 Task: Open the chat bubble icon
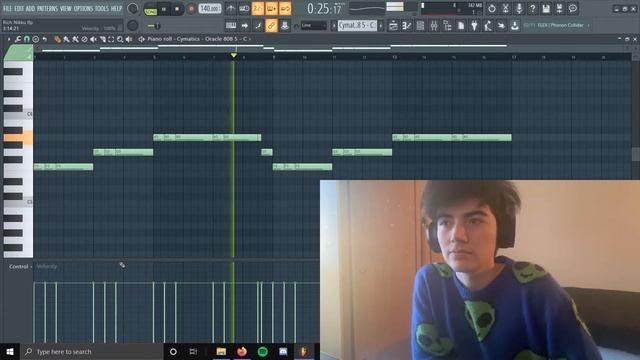click(573, 9)
